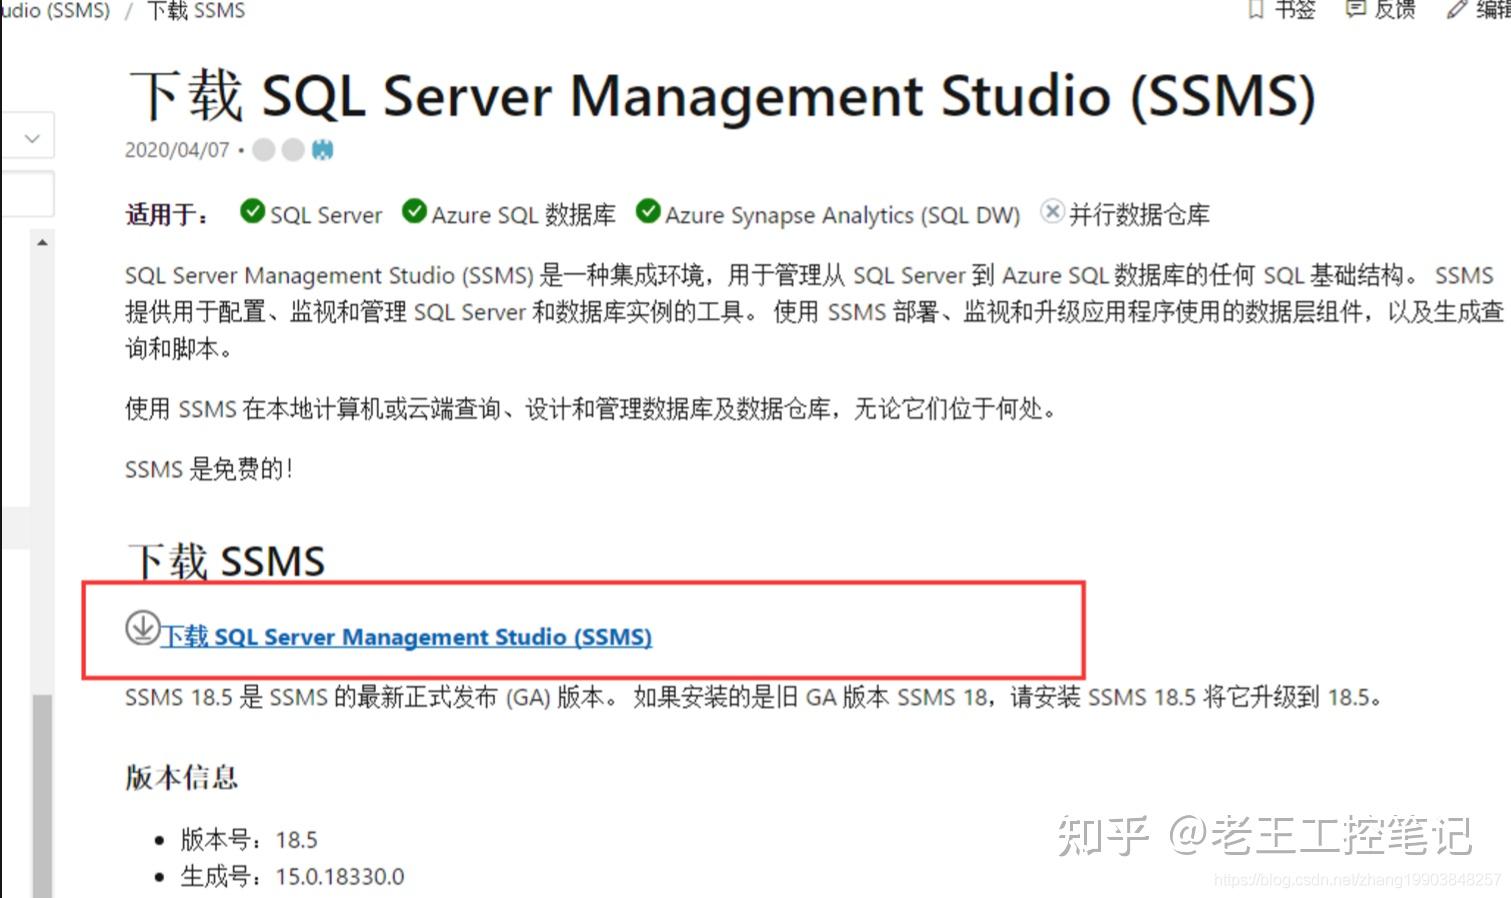Click the blue Microsoft contributor avatar icon

(x=322, y=149)
